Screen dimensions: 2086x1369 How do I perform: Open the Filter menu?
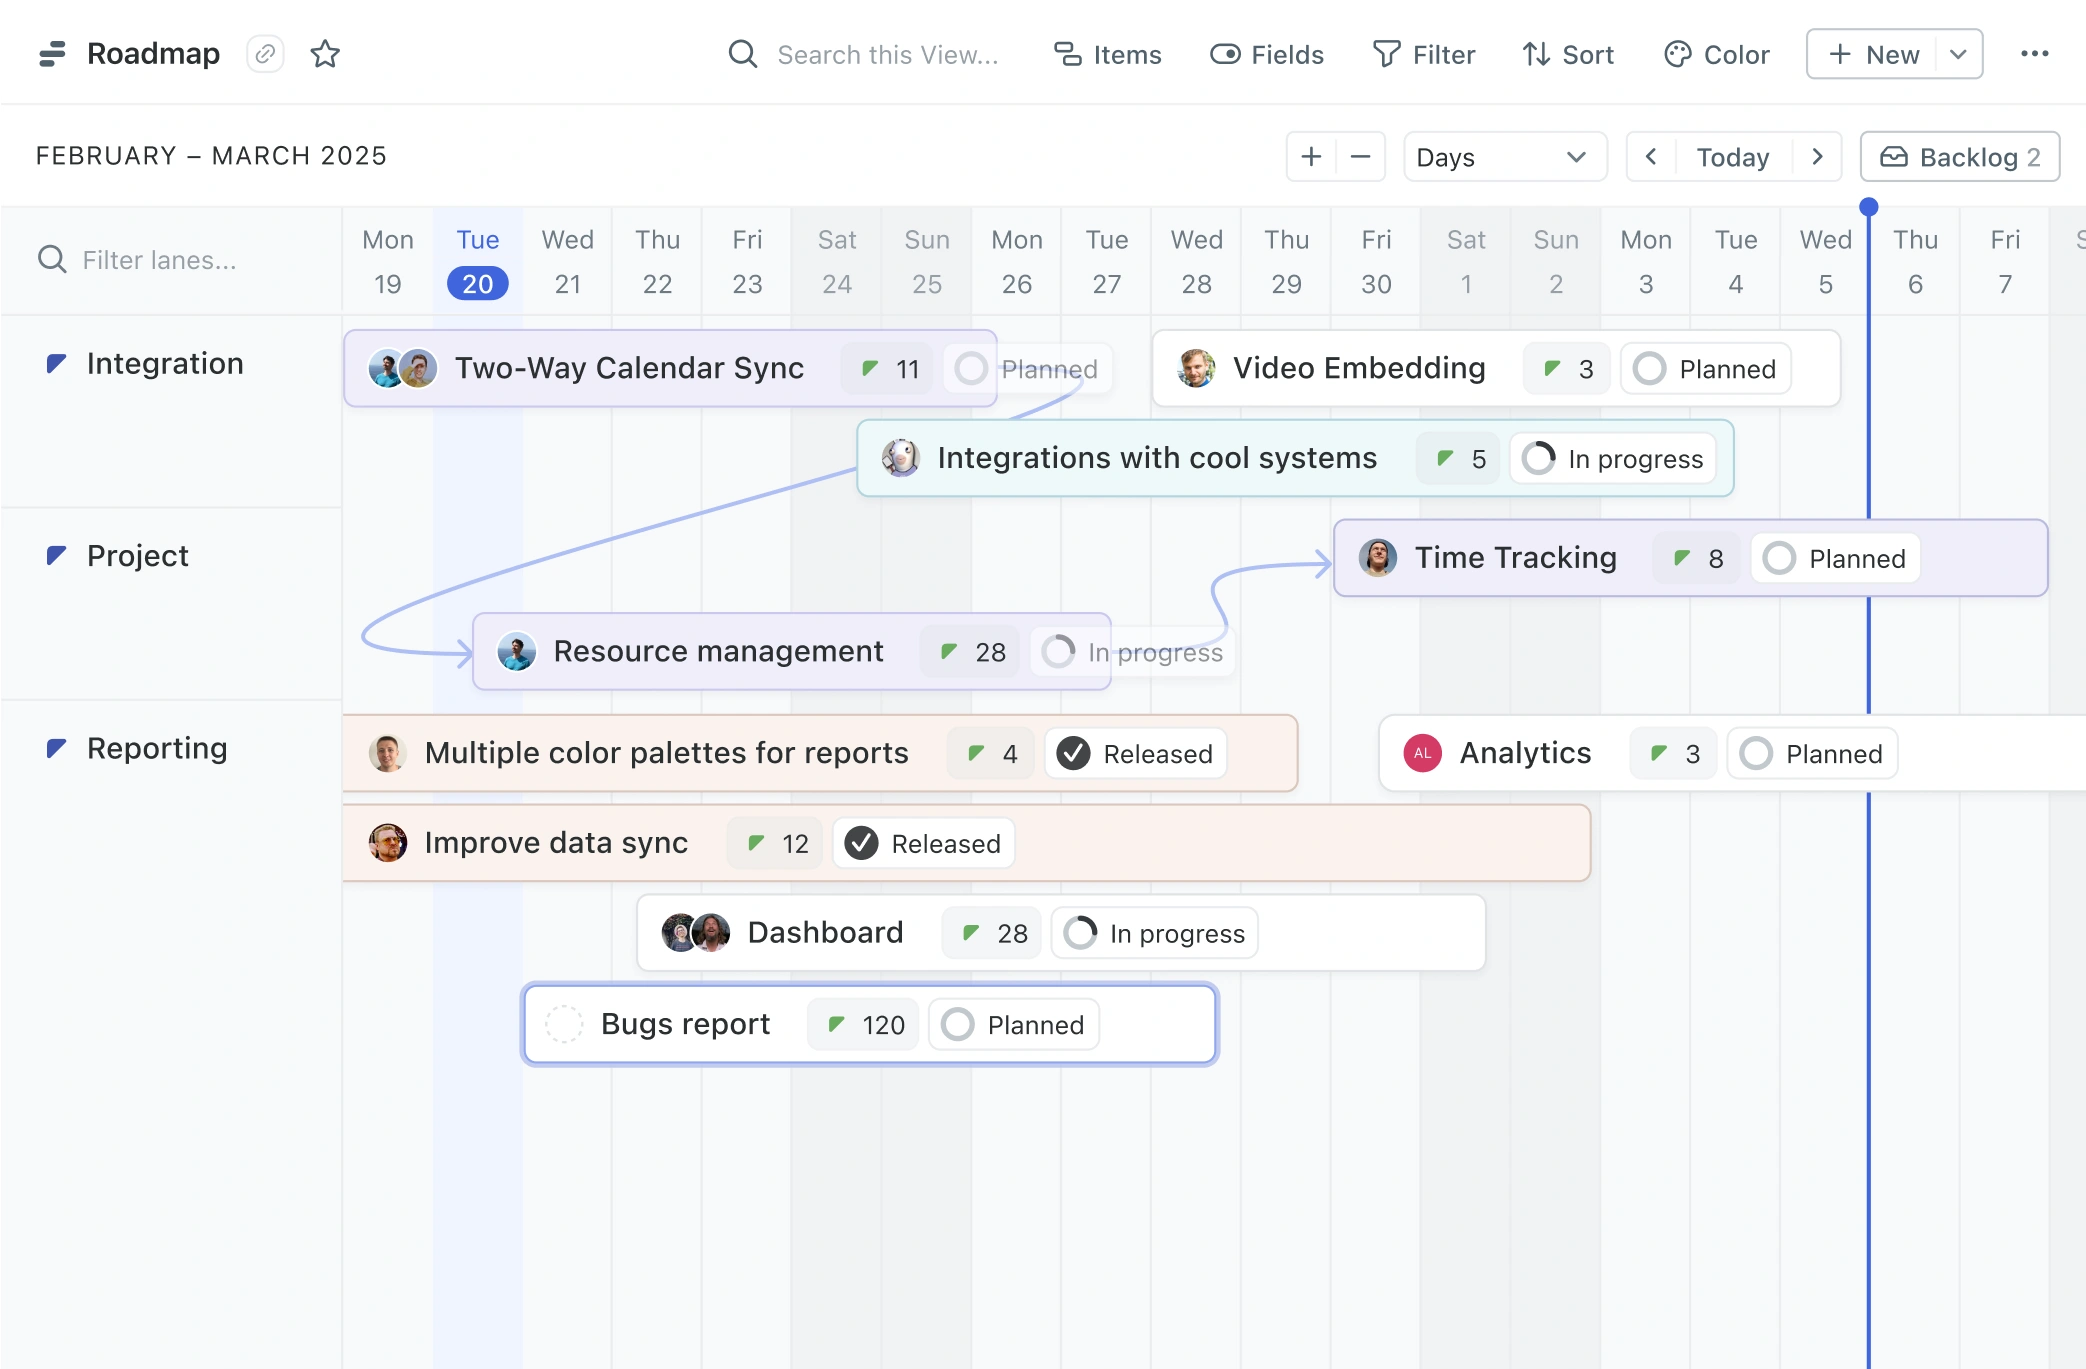point(1424,54)
